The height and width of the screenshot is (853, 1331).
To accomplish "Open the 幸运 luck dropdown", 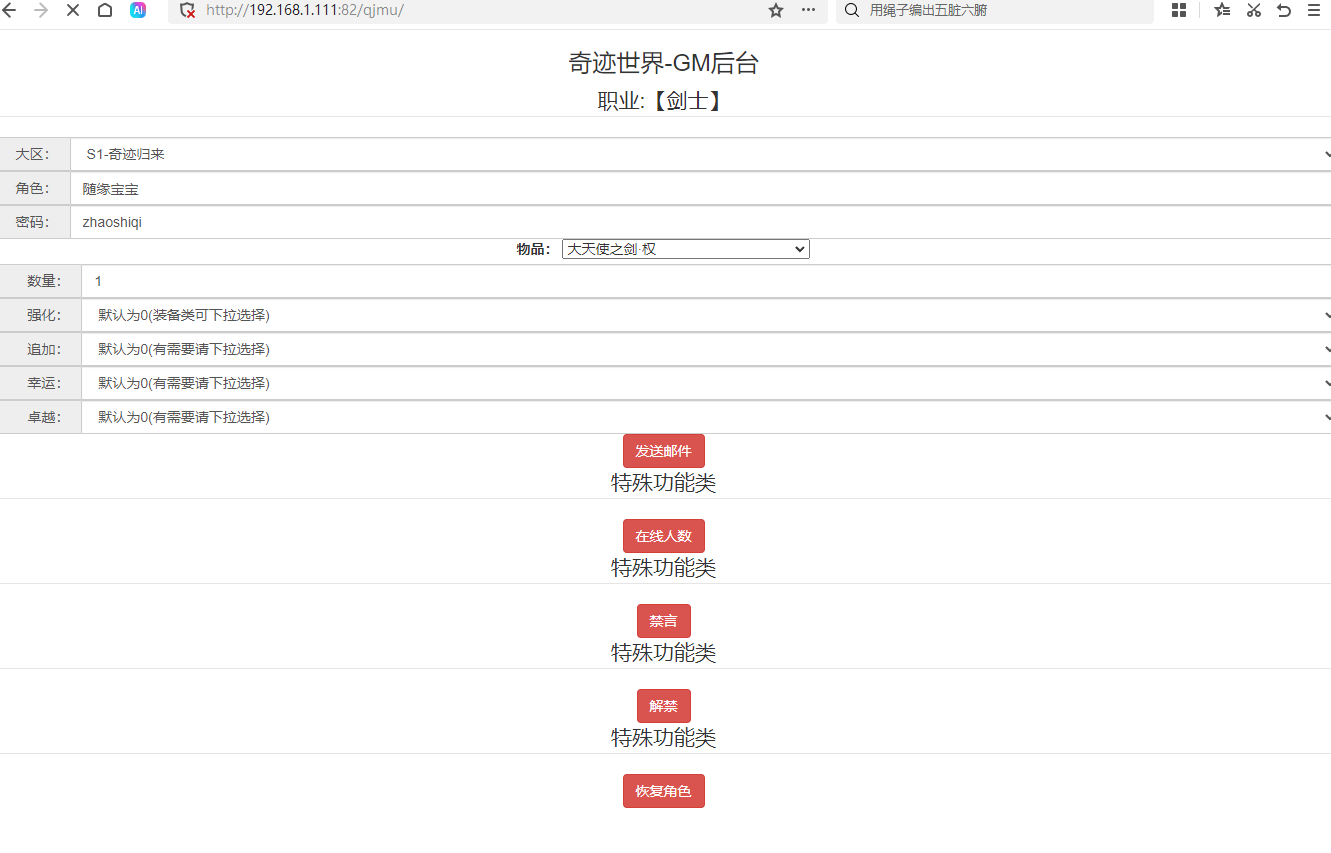I will (705, 384).
